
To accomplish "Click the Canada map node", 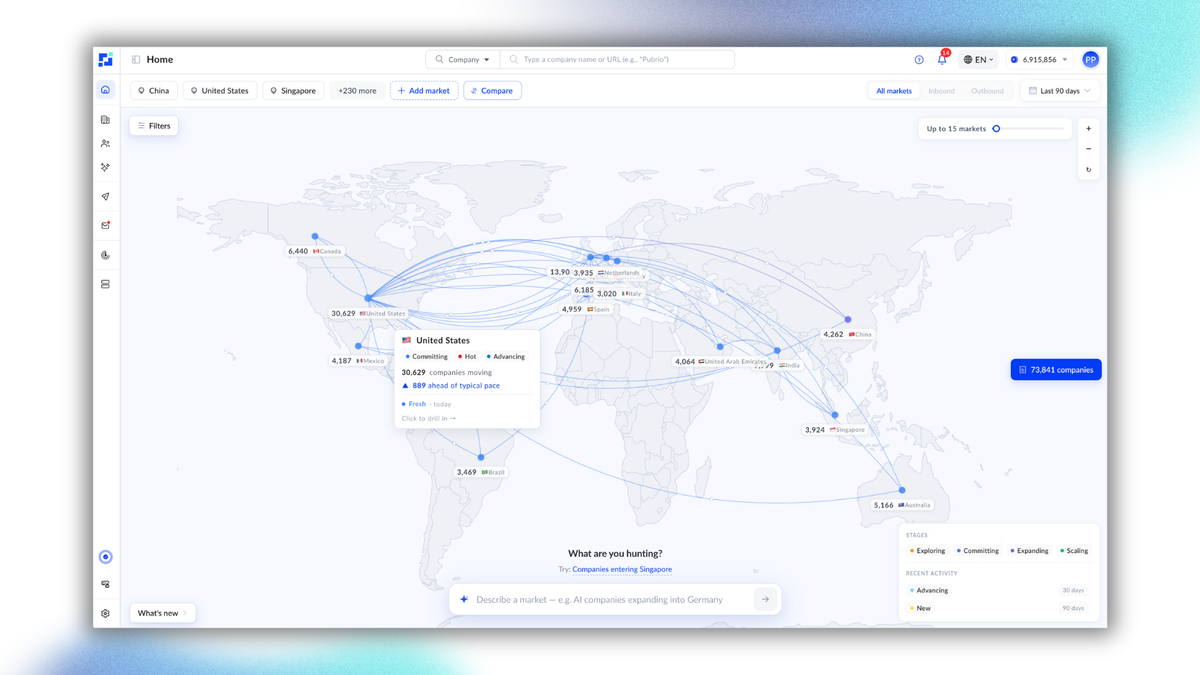I will [315, 237].
